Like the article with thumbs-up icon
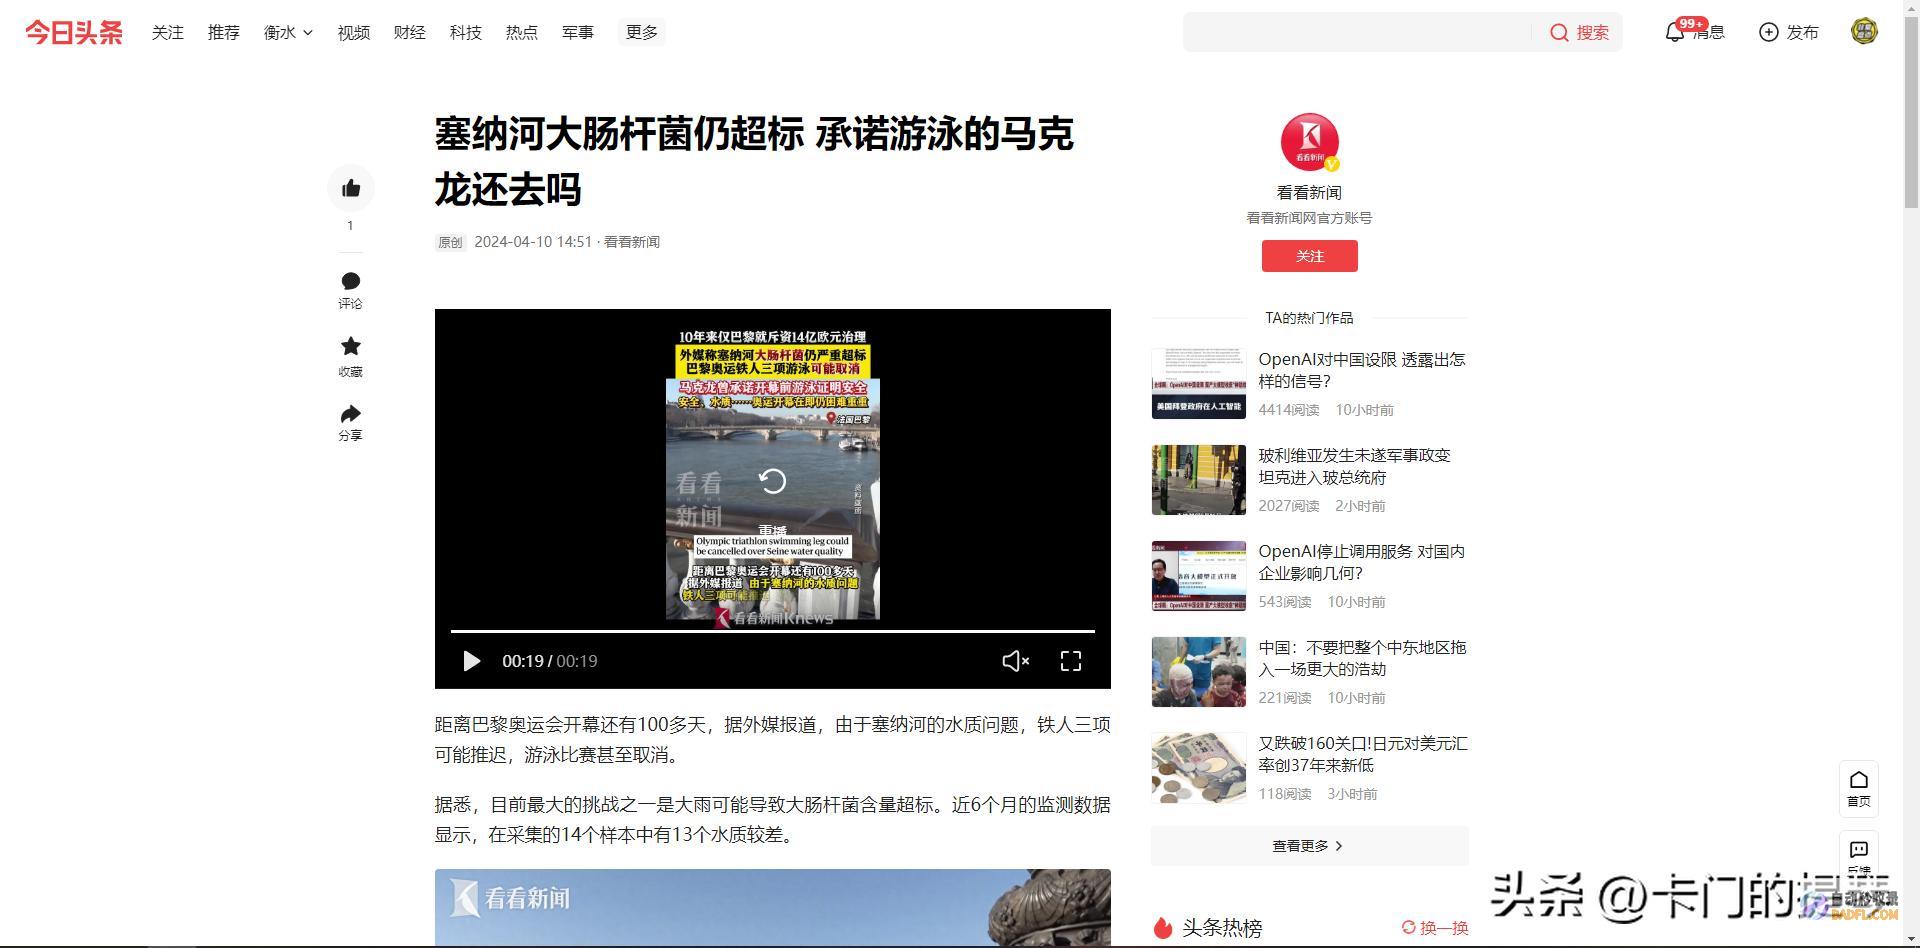The width and height of the screenshot is (1920, 948). pos(351,188)
